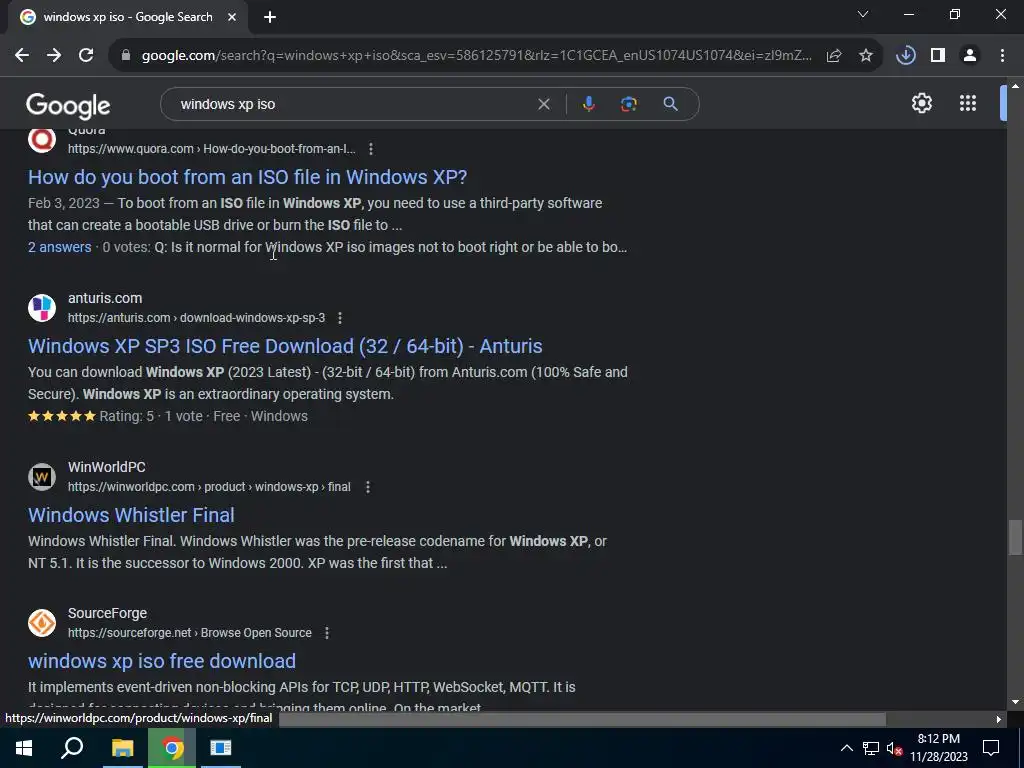Open options menu for WinWorldPC result
This screenshot has height=768, width=1024.
click(368, 487)
